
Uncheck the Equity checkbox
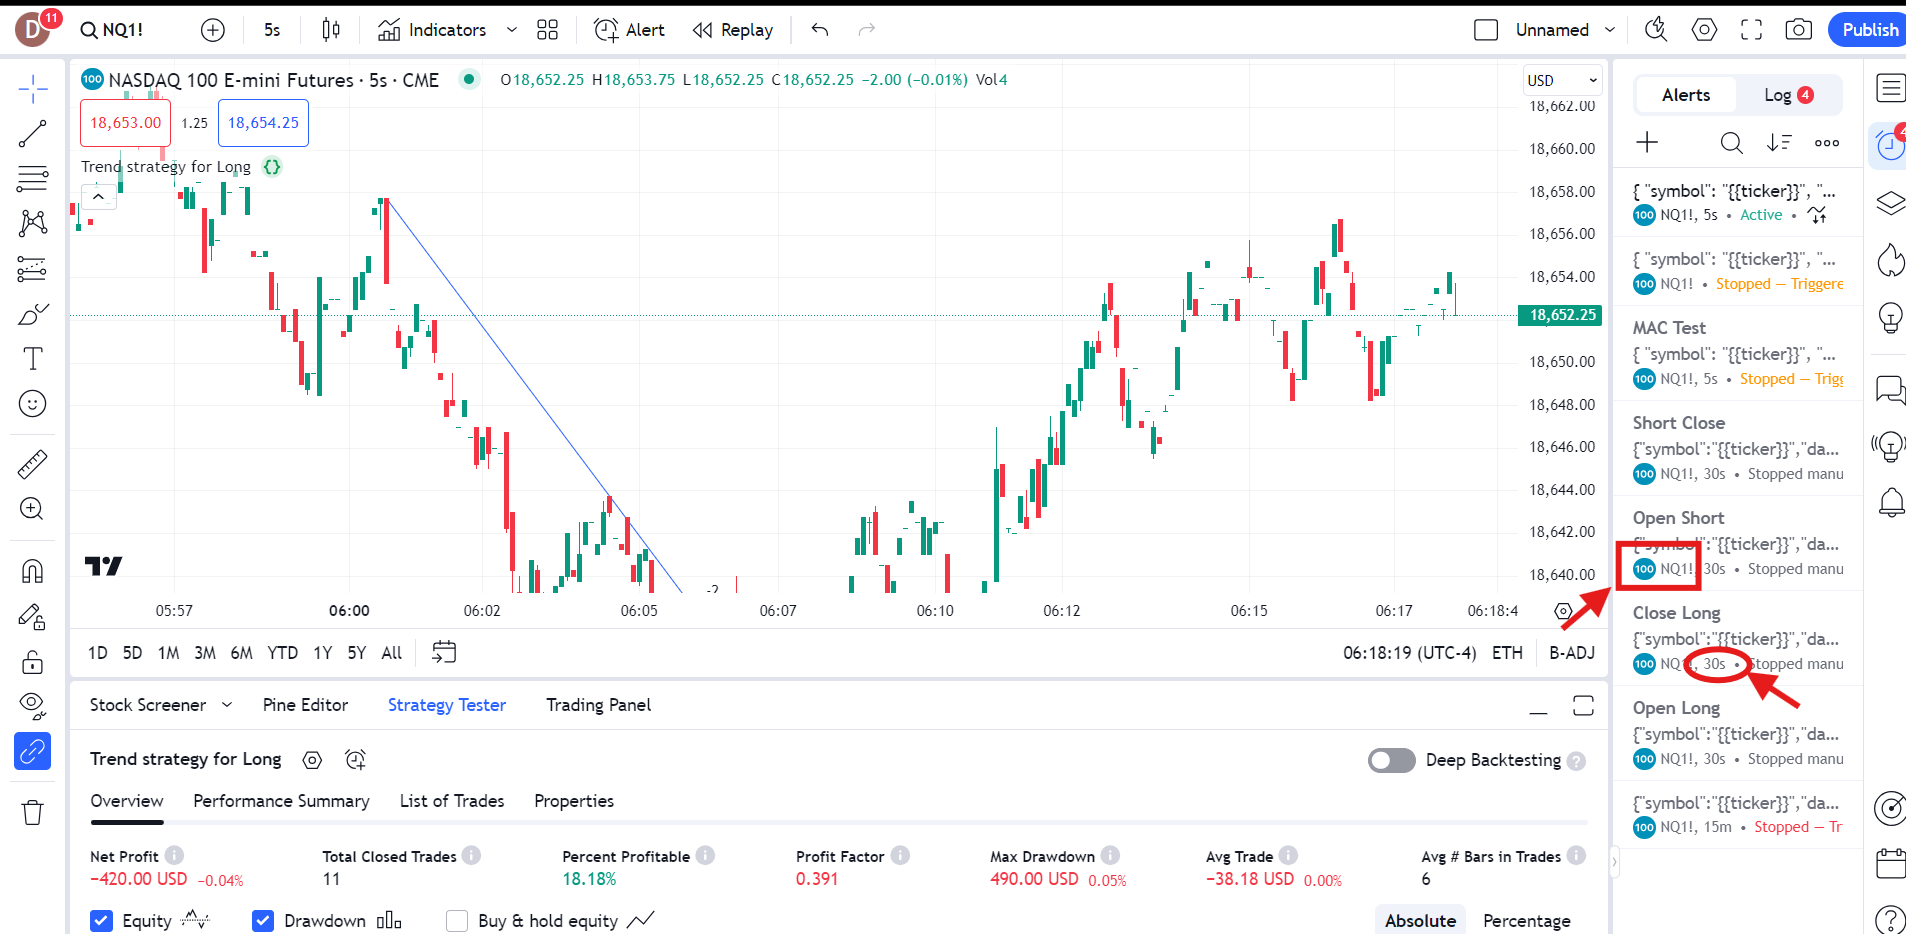click(101, 921)
